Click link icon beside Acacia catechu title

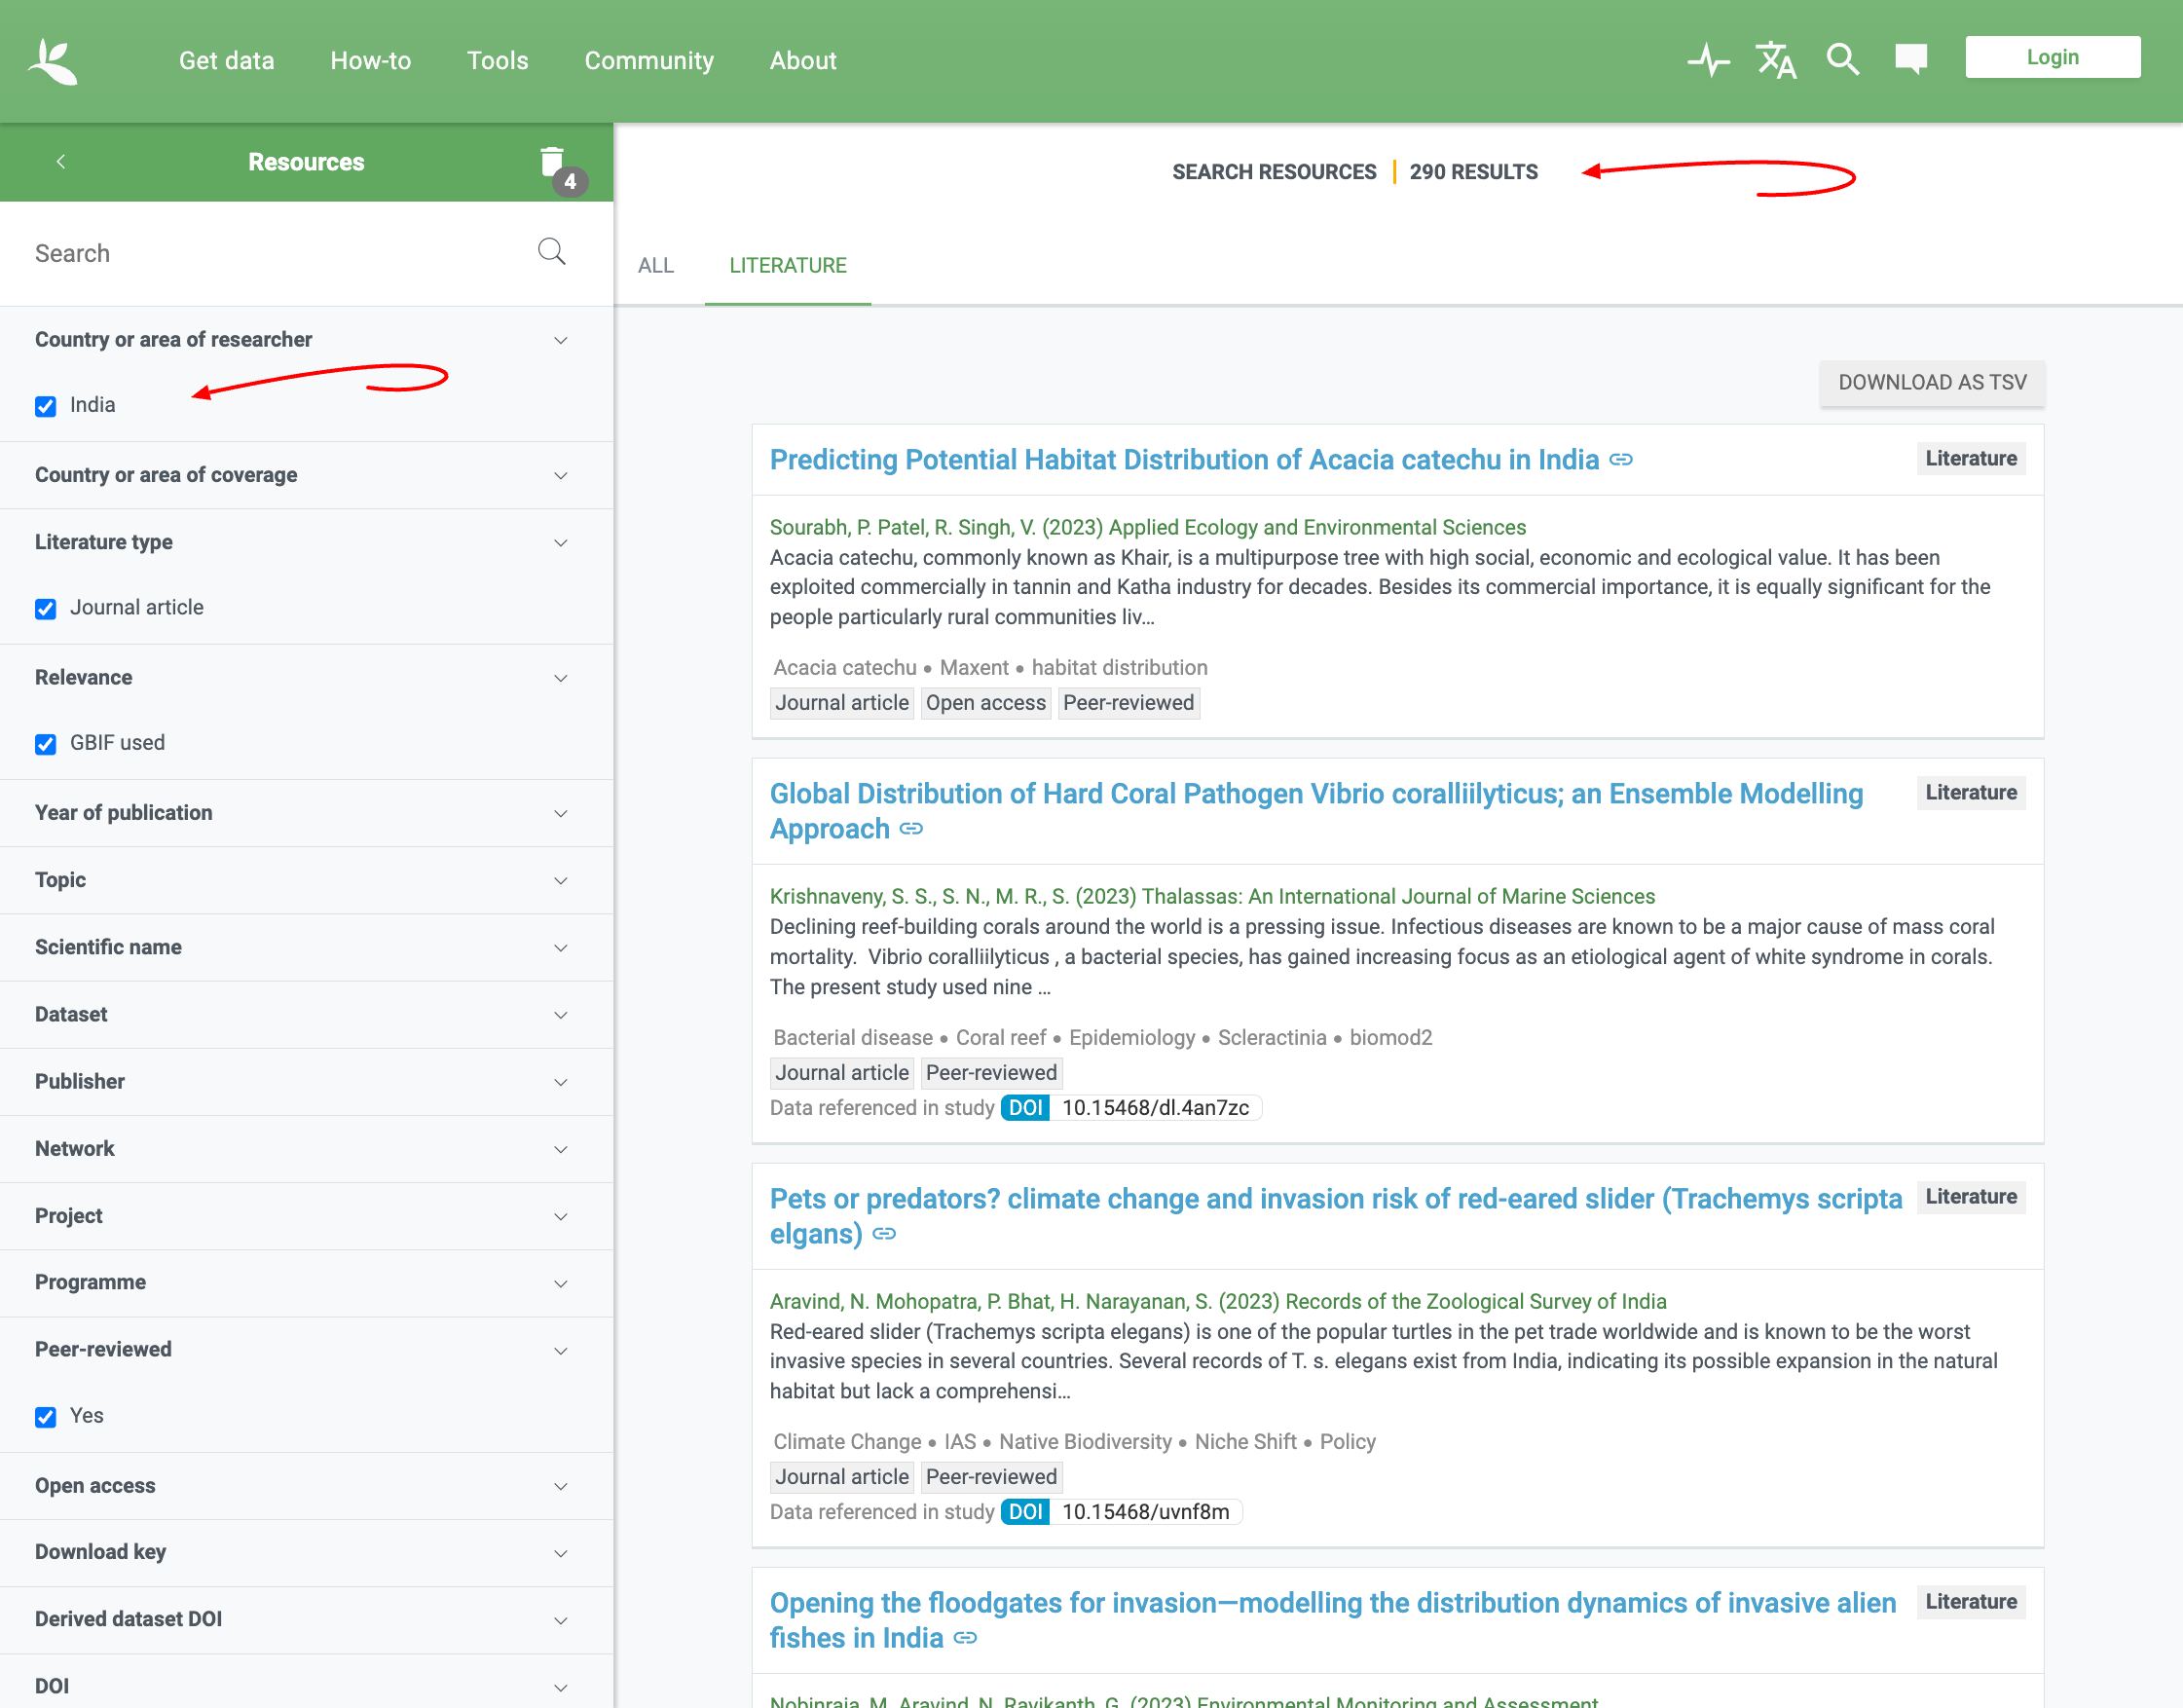pyautogui.click(x=1621, y=460)
